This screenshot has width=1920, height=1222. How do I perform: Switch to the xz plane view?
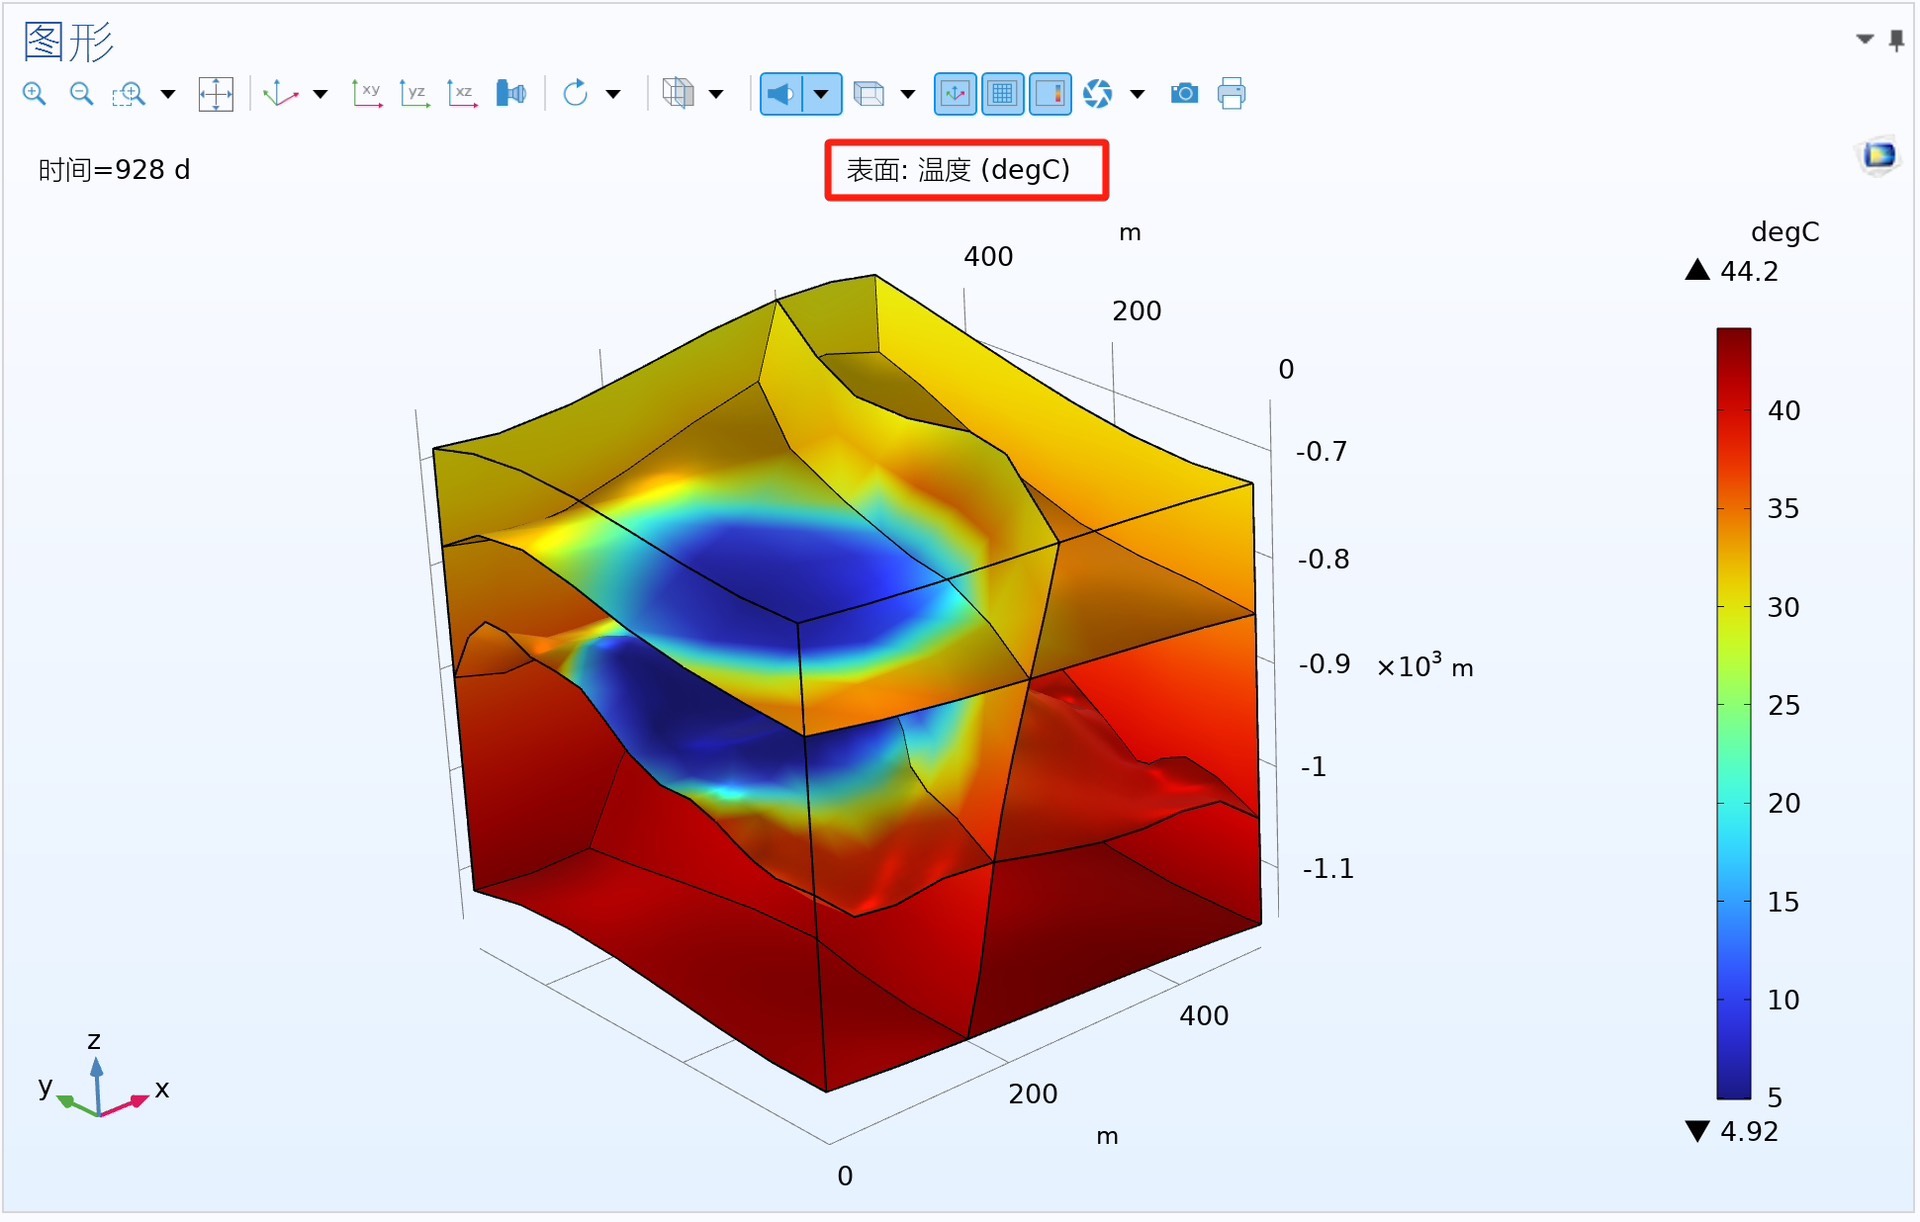[461, 94]
